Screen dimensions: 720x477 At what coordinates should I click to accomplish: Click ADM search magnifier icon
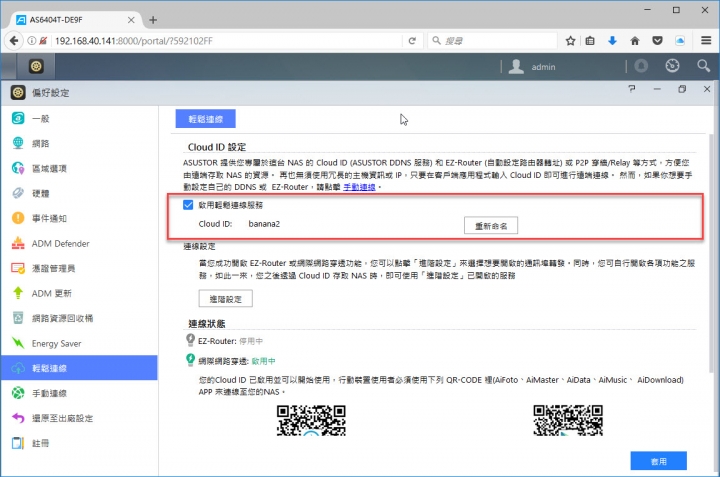(703, 66)
